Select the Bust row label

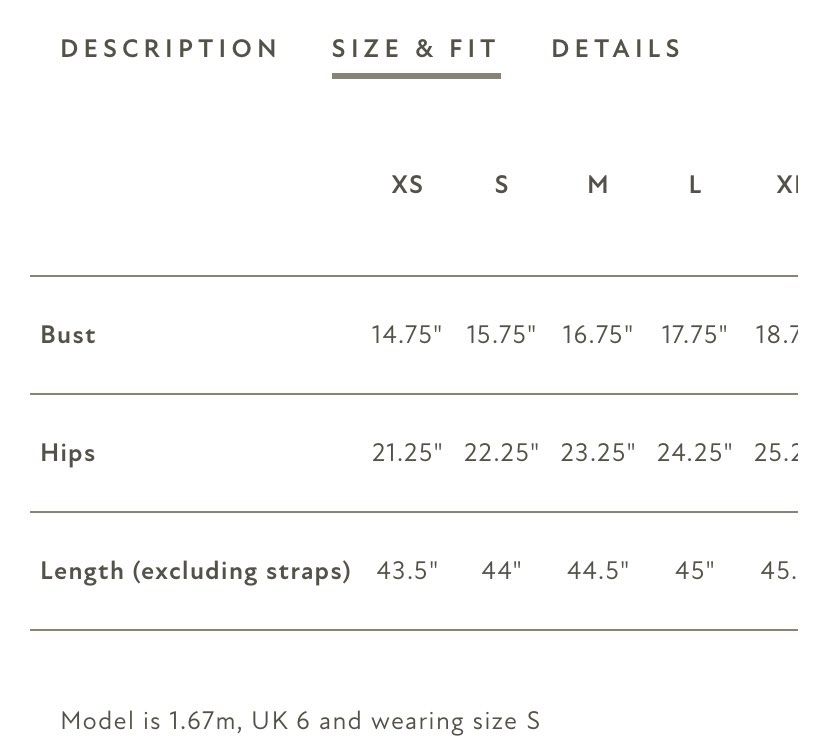click(x=68, y=335)
